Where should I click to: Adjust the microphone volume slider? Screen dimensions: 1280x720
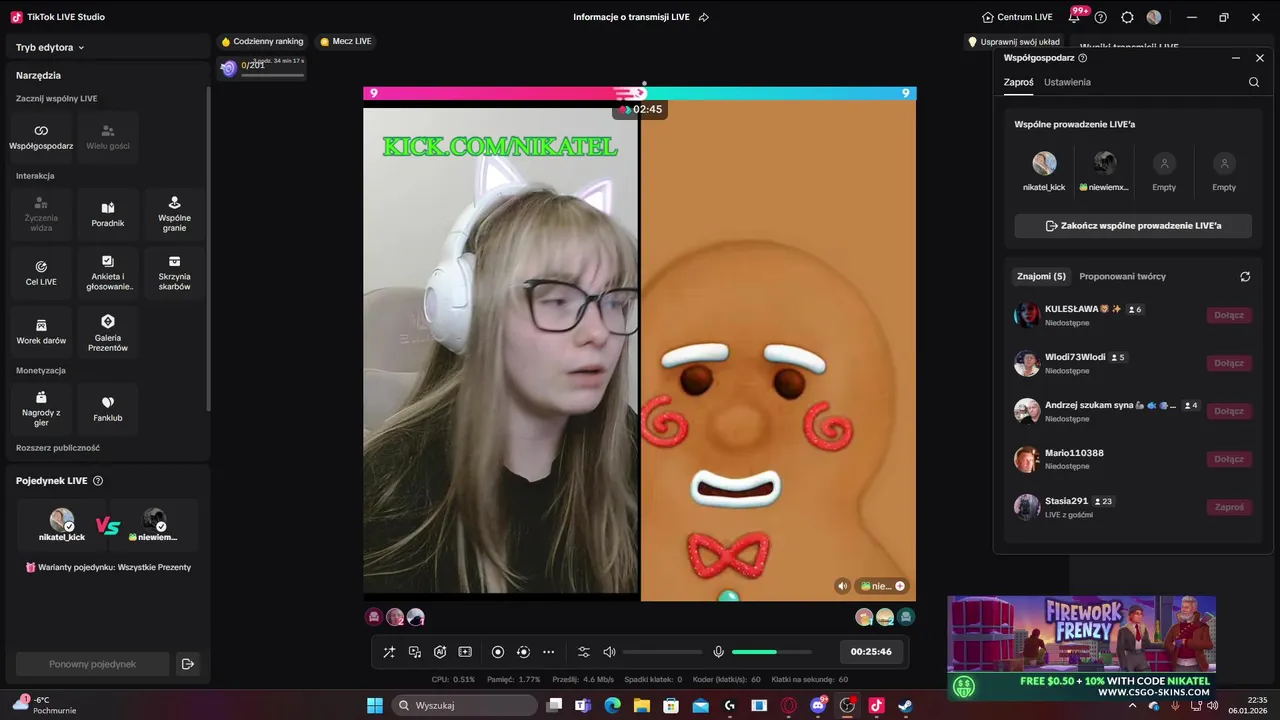(772, 652)
